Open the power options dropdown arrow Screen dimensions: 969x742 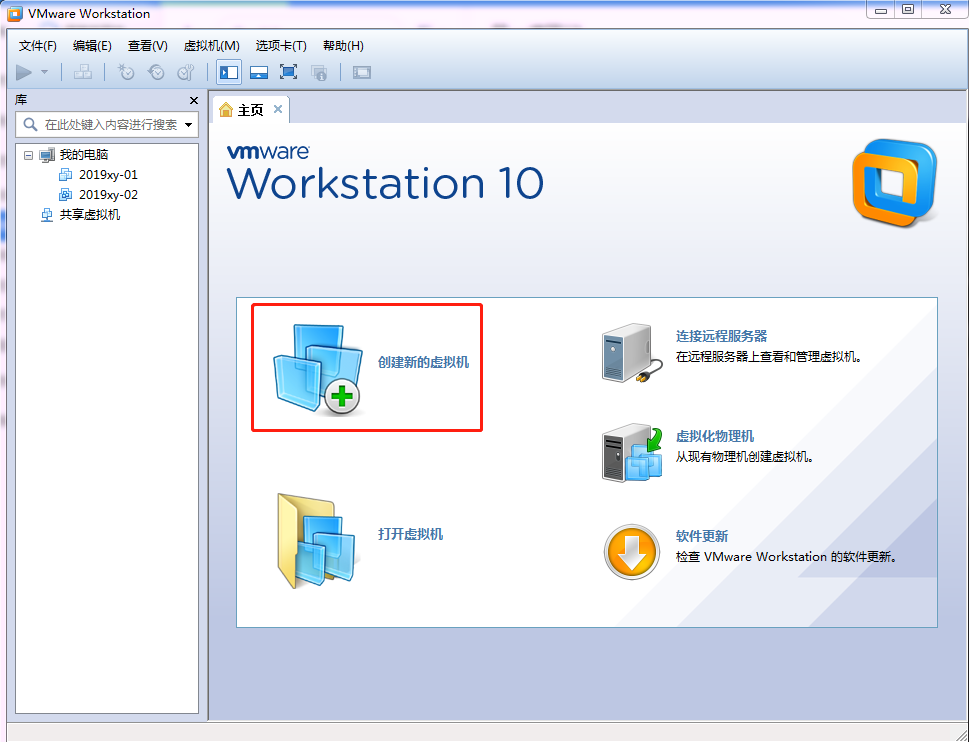tap(44, 72)
